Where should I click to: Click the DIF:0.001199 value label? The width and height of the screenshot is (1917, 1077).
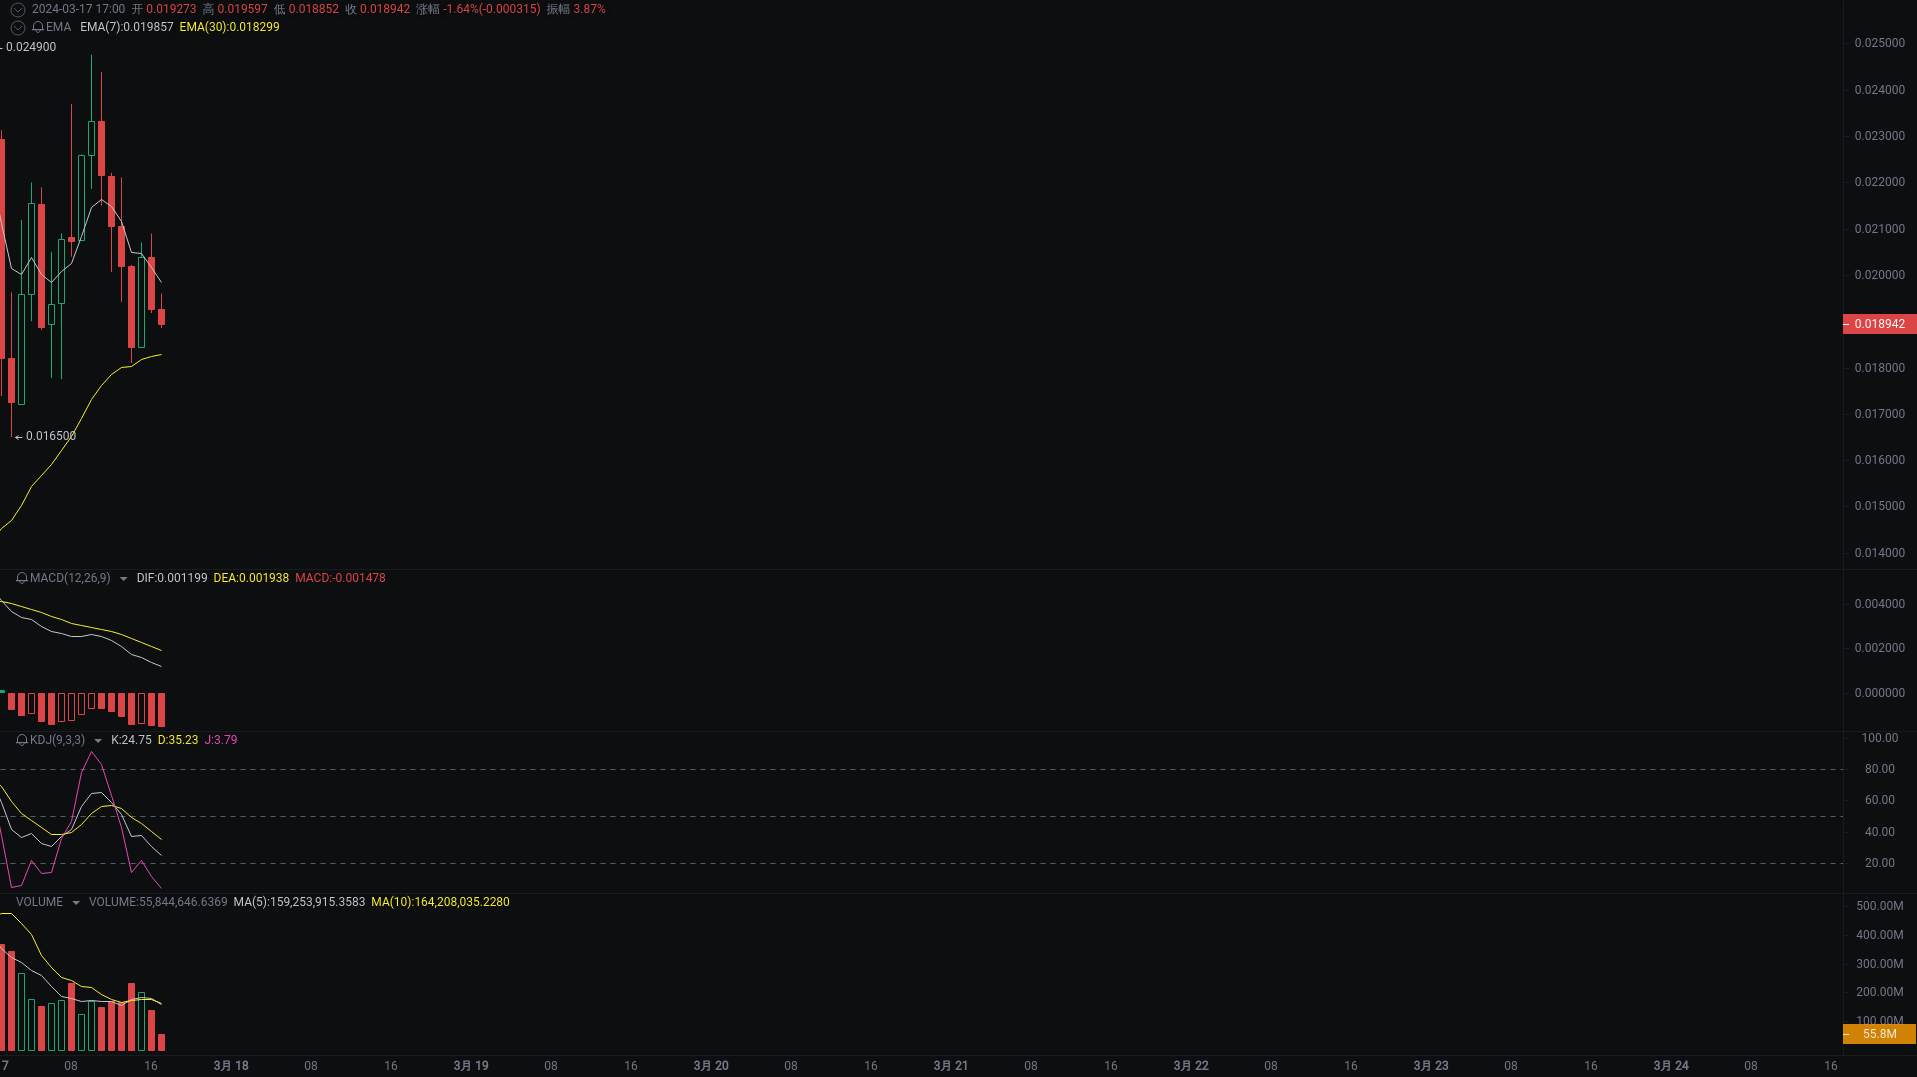point(171,578)
